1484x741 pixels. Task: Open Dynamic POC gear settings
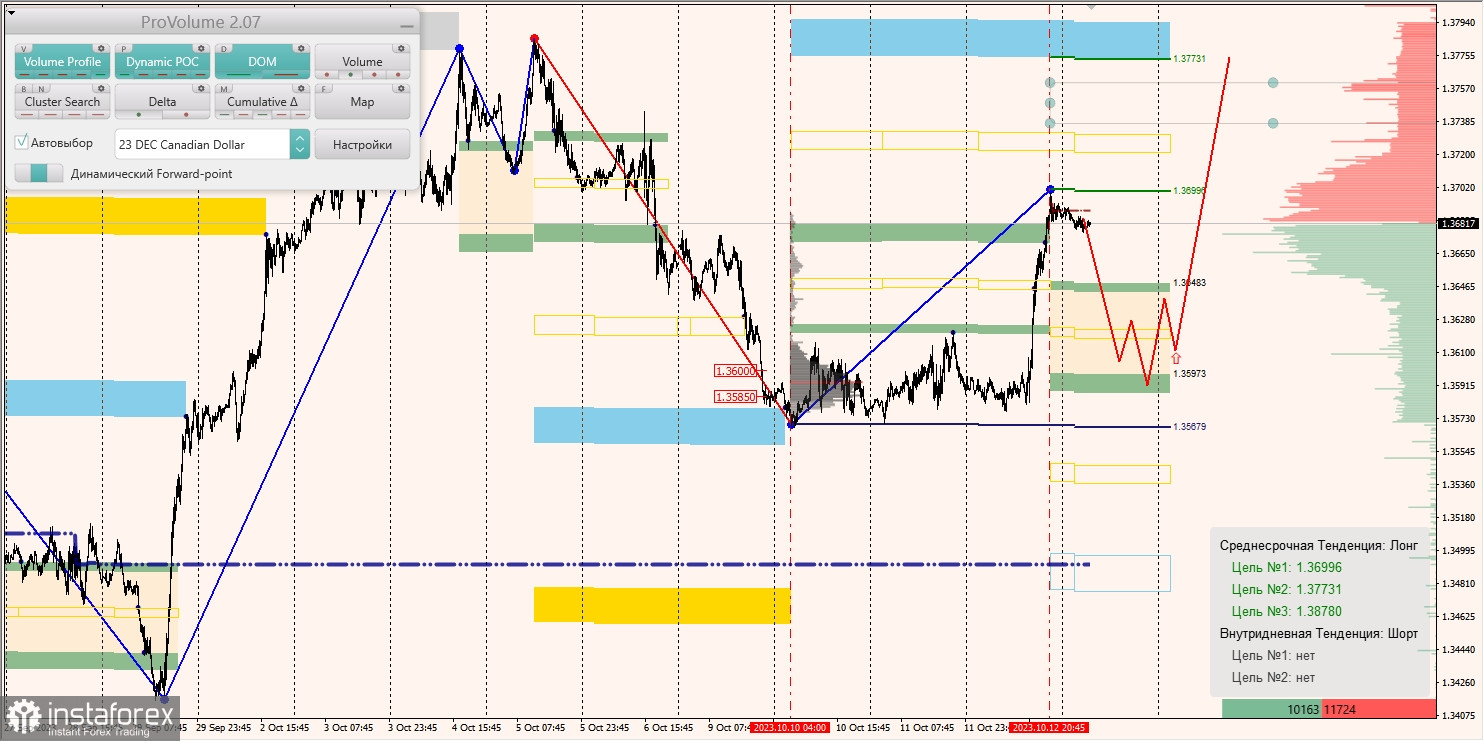(x=200, y=48)
